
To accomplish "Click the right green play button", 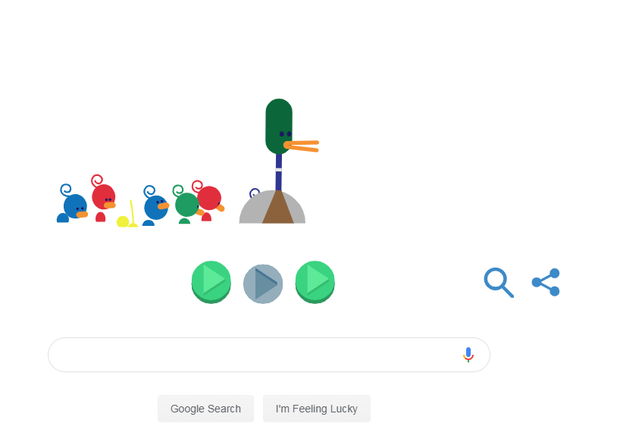I will pyautogui.click(x=315, y=282).
